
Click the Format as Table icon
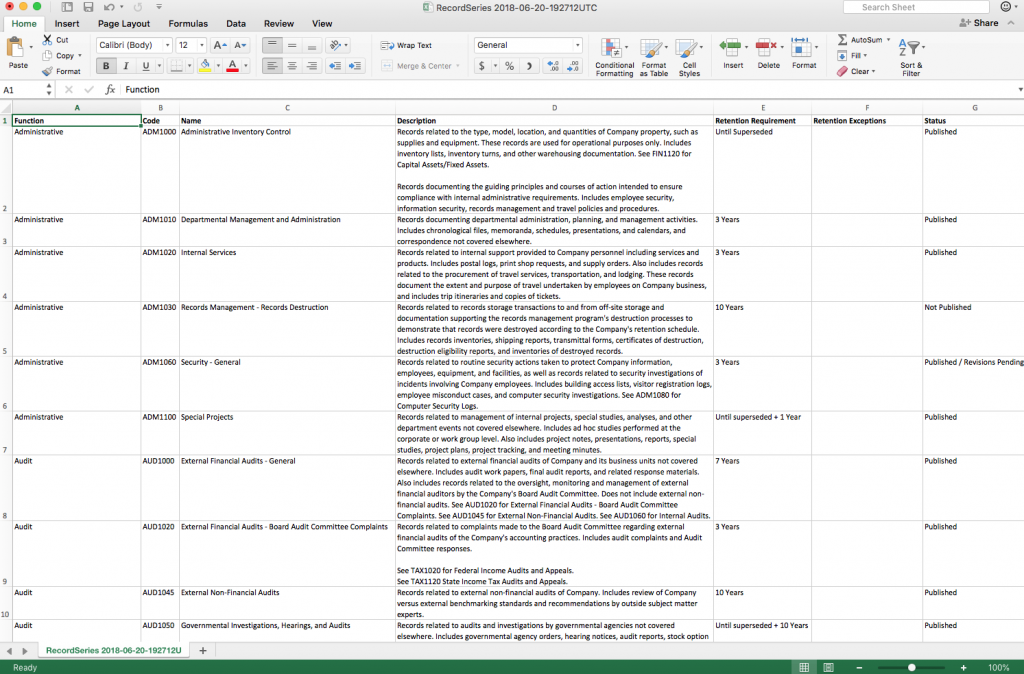click(653, 50)
